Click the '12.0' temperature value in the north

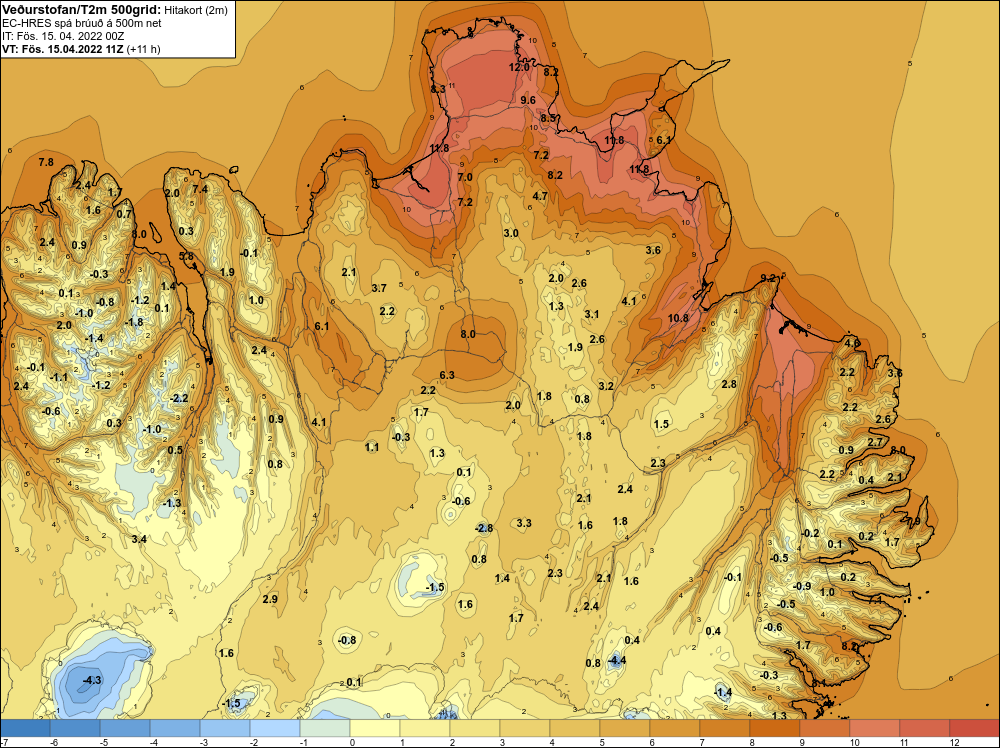pyautogui.click(x=519, y=67)
